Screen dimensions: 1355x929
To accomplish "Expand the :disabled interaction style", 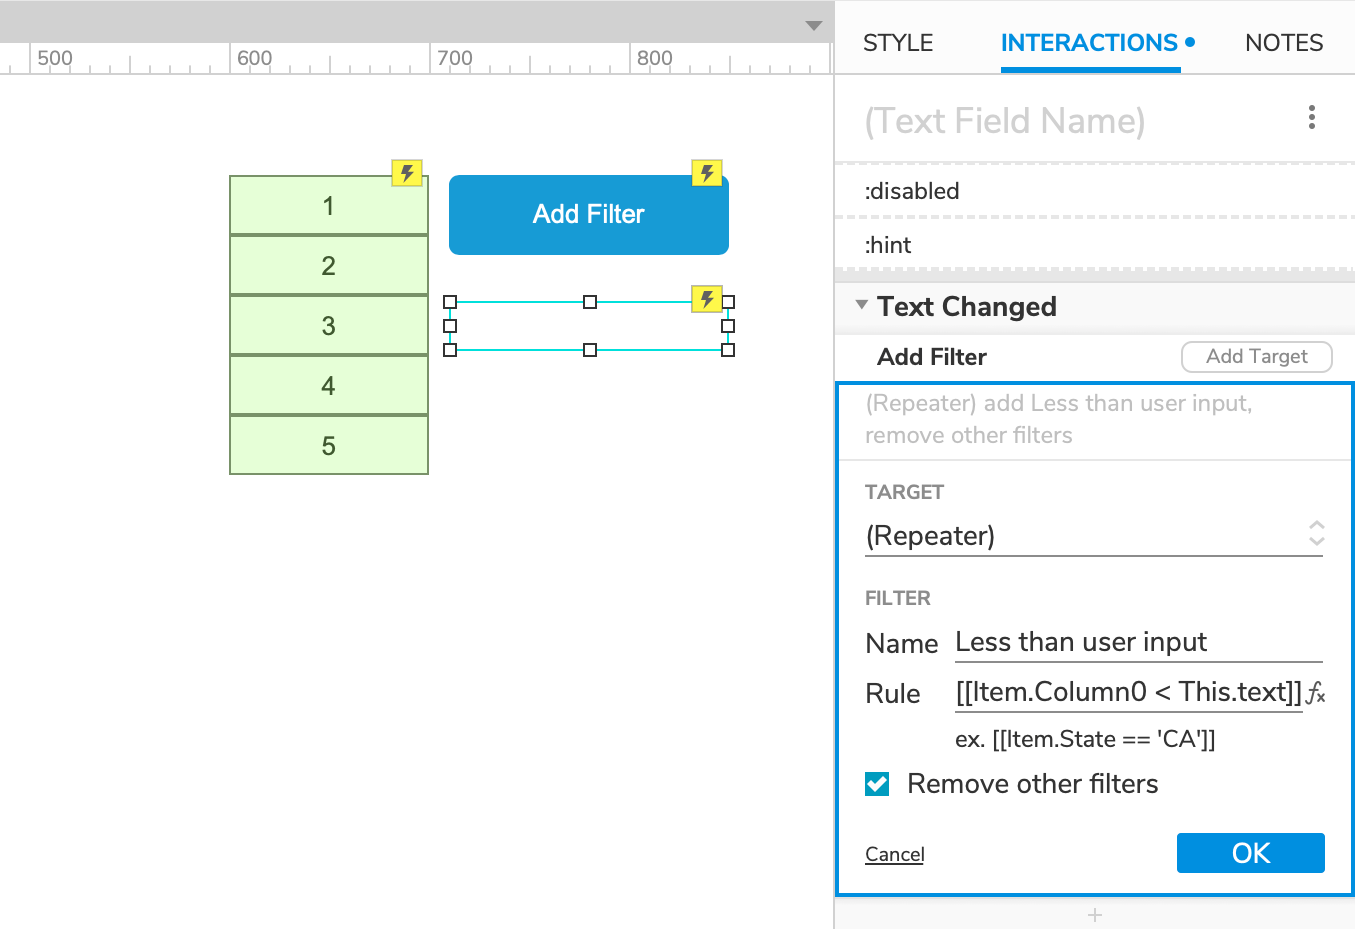I will click(912, 190).
